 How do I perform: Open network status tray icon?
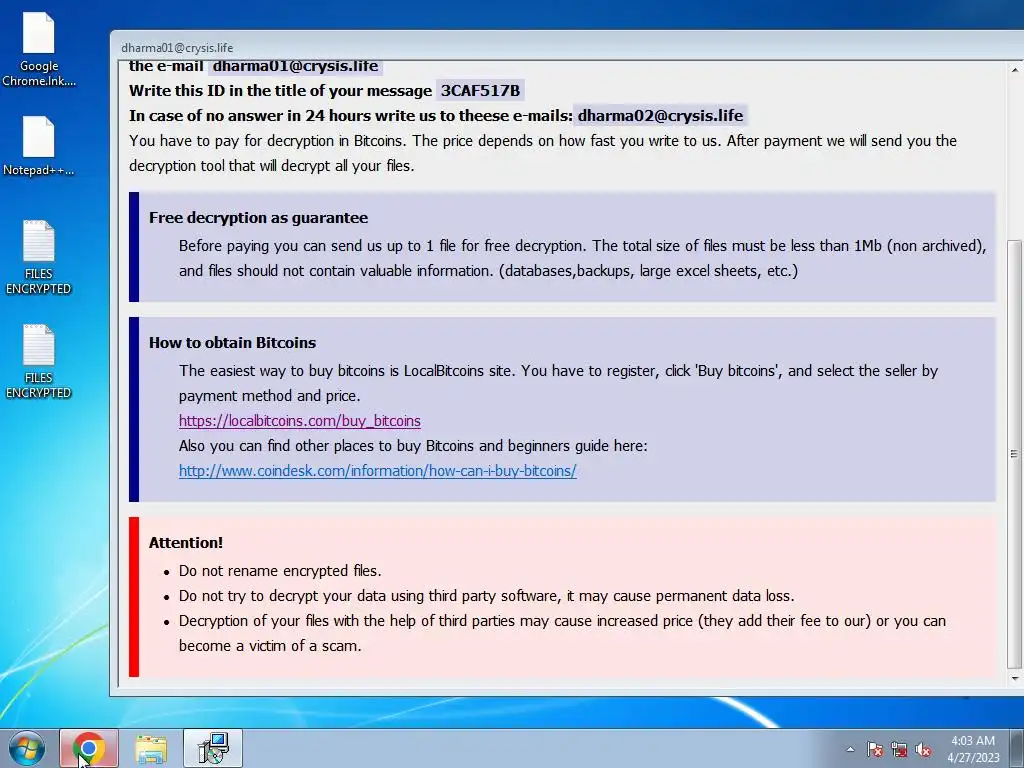pyautogui.click(x=899, y=749)
